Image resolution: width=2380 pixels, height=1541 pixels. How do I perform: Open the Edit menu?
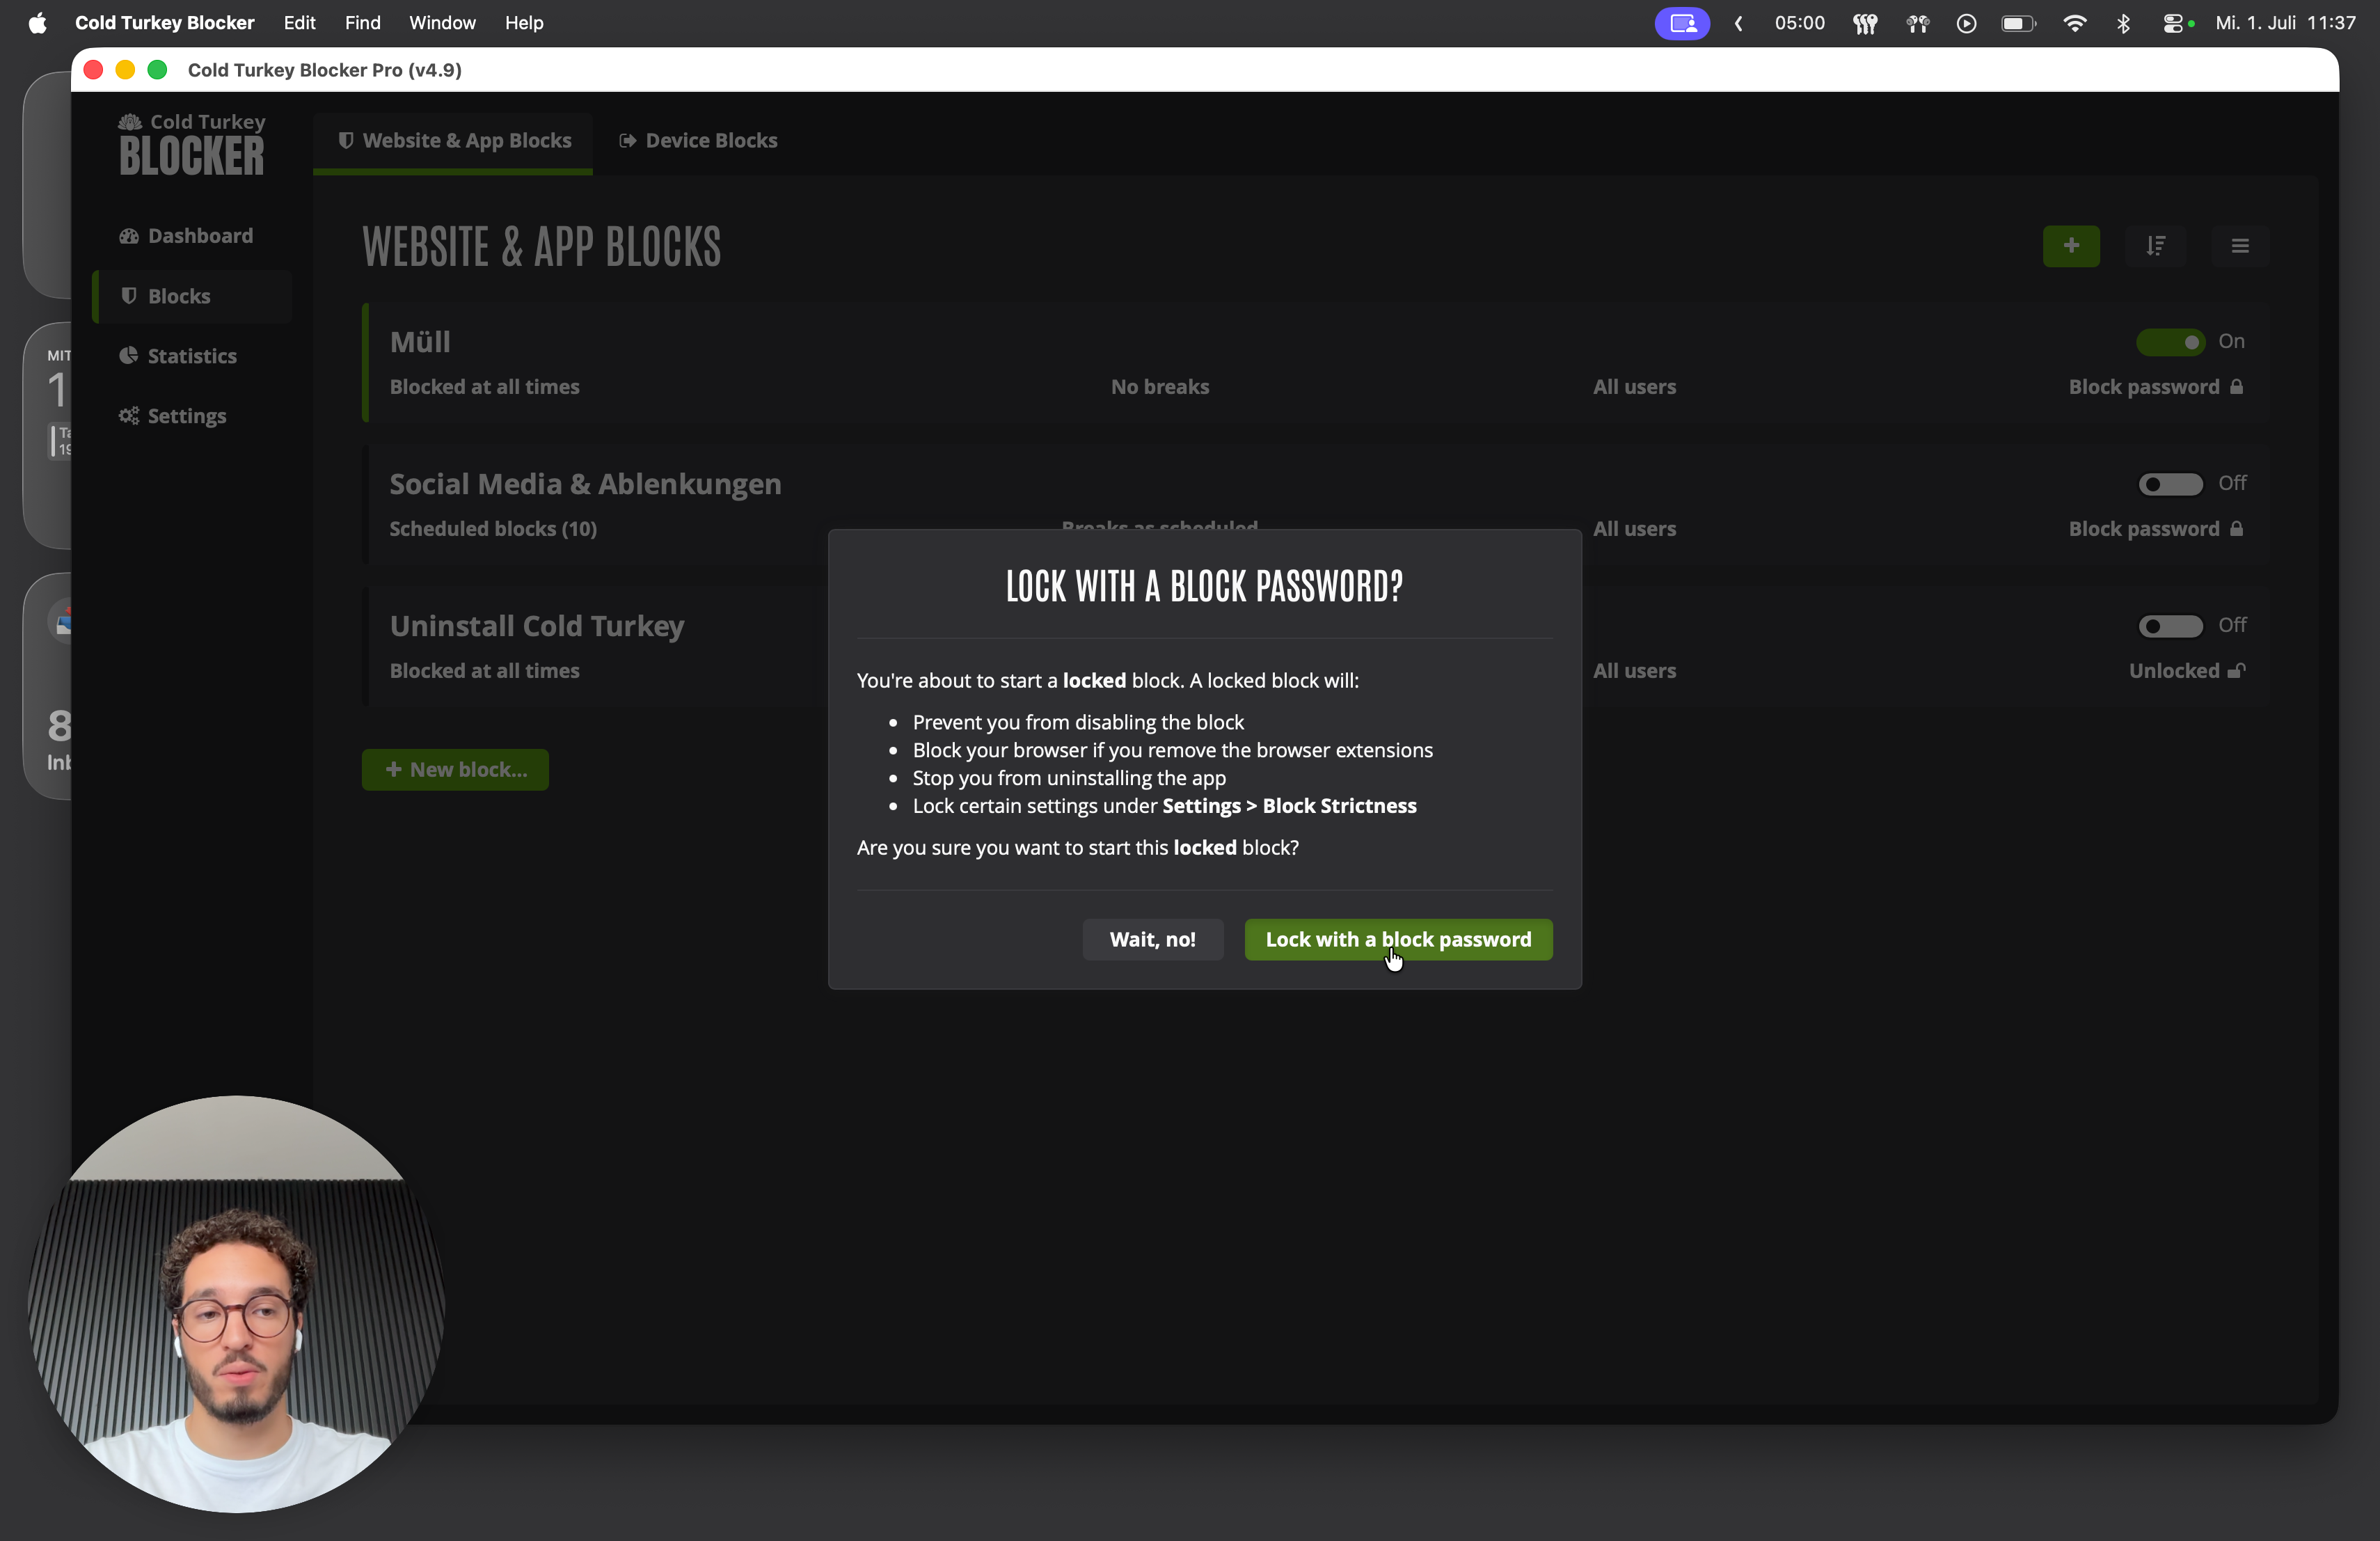point(299,22)
